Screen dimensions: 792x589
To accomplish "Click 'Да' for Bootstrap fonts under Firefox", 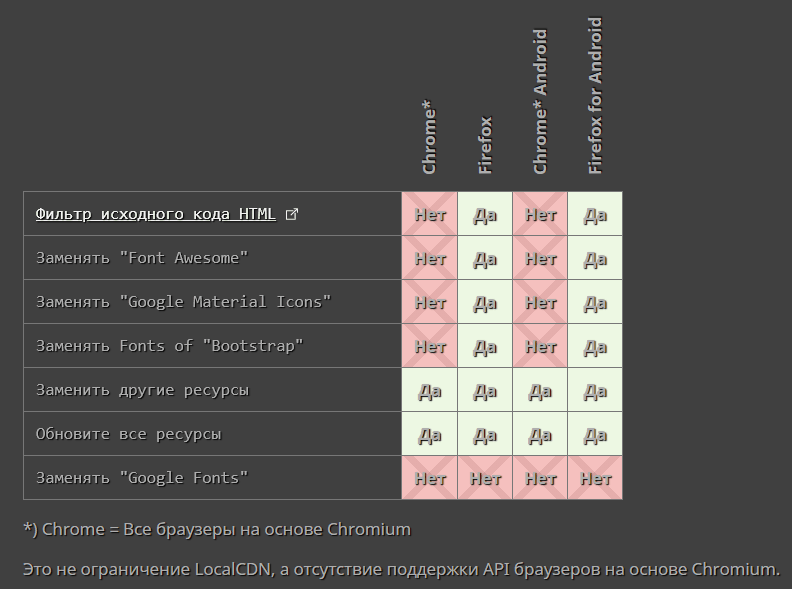I will [x=485, y=346].
